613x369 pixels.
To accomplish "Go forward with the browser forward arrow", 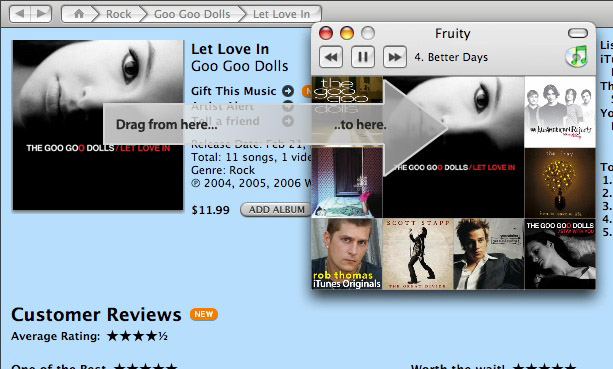I will click(x=41, y=14).
